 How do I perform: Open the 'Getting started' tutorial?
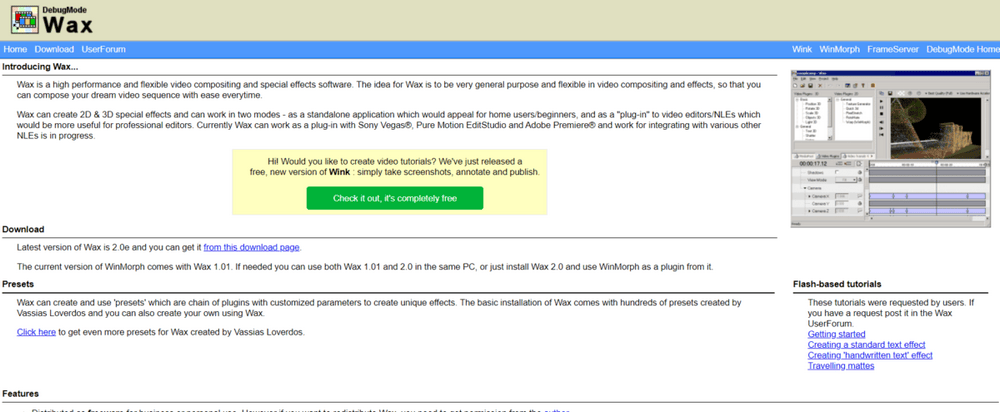pyautogui.click(x=836, y=334)
